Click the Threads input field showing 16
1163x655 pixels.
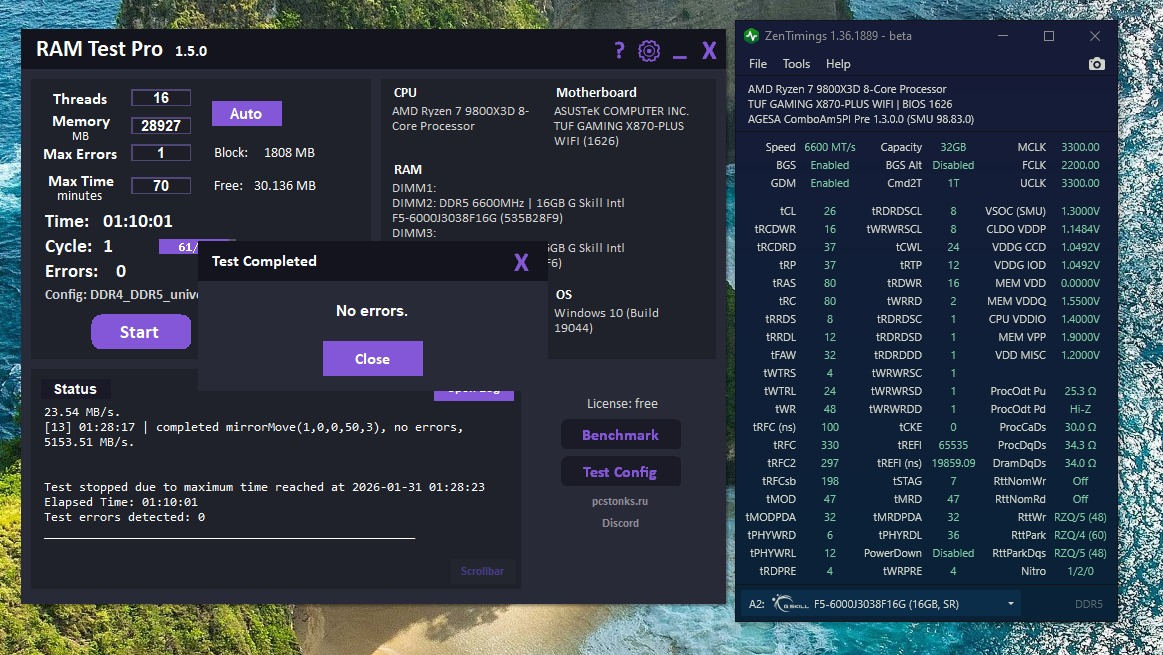(161, 98)
